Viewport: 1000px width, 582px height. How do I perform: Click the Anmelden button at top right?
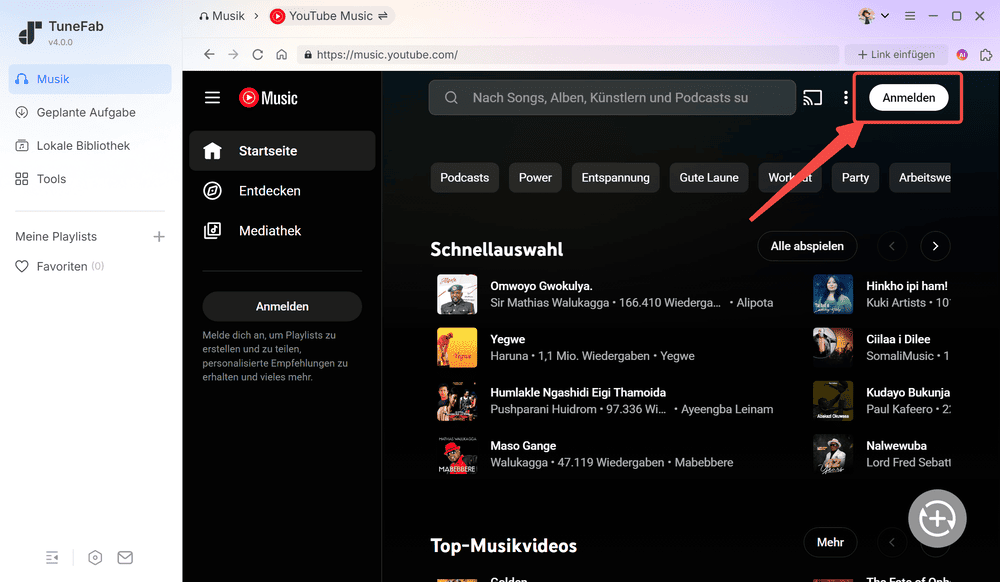pyautogui.click(x=908, y=97)
